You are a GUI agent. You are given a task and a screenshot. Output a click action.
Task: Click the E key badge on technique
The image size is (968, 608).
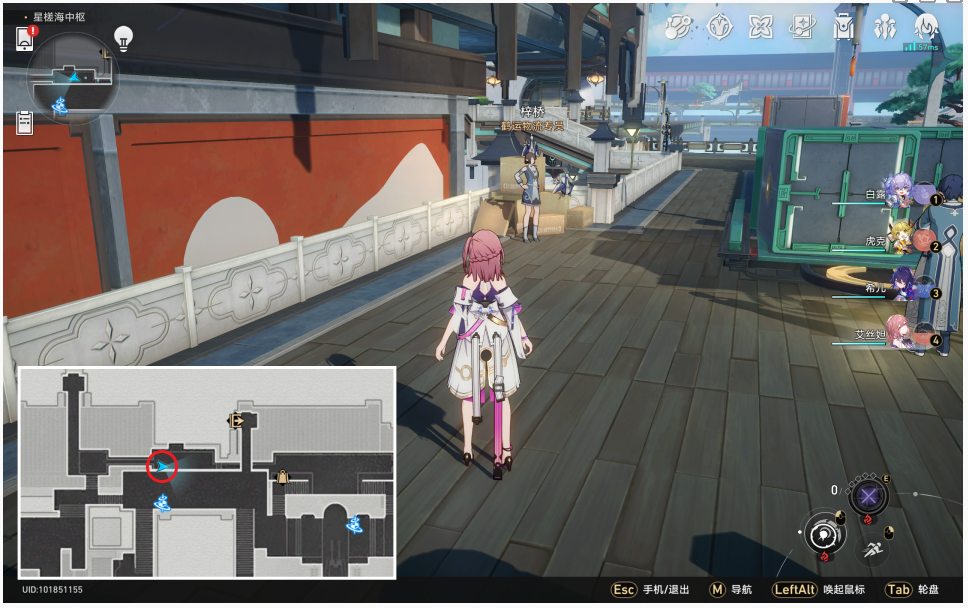click(x=886, y=479)
